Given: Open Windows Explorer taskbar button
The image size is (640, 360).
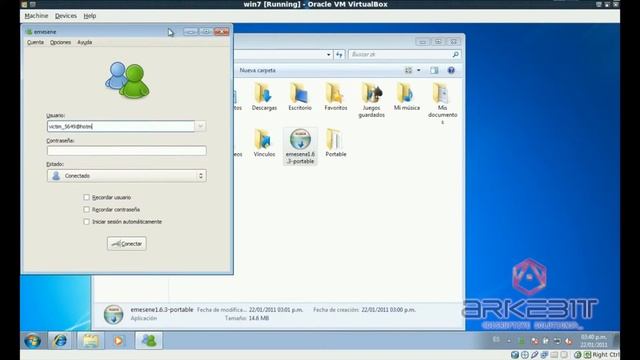Looking at the screenshot, I should [x=90, y=340].
